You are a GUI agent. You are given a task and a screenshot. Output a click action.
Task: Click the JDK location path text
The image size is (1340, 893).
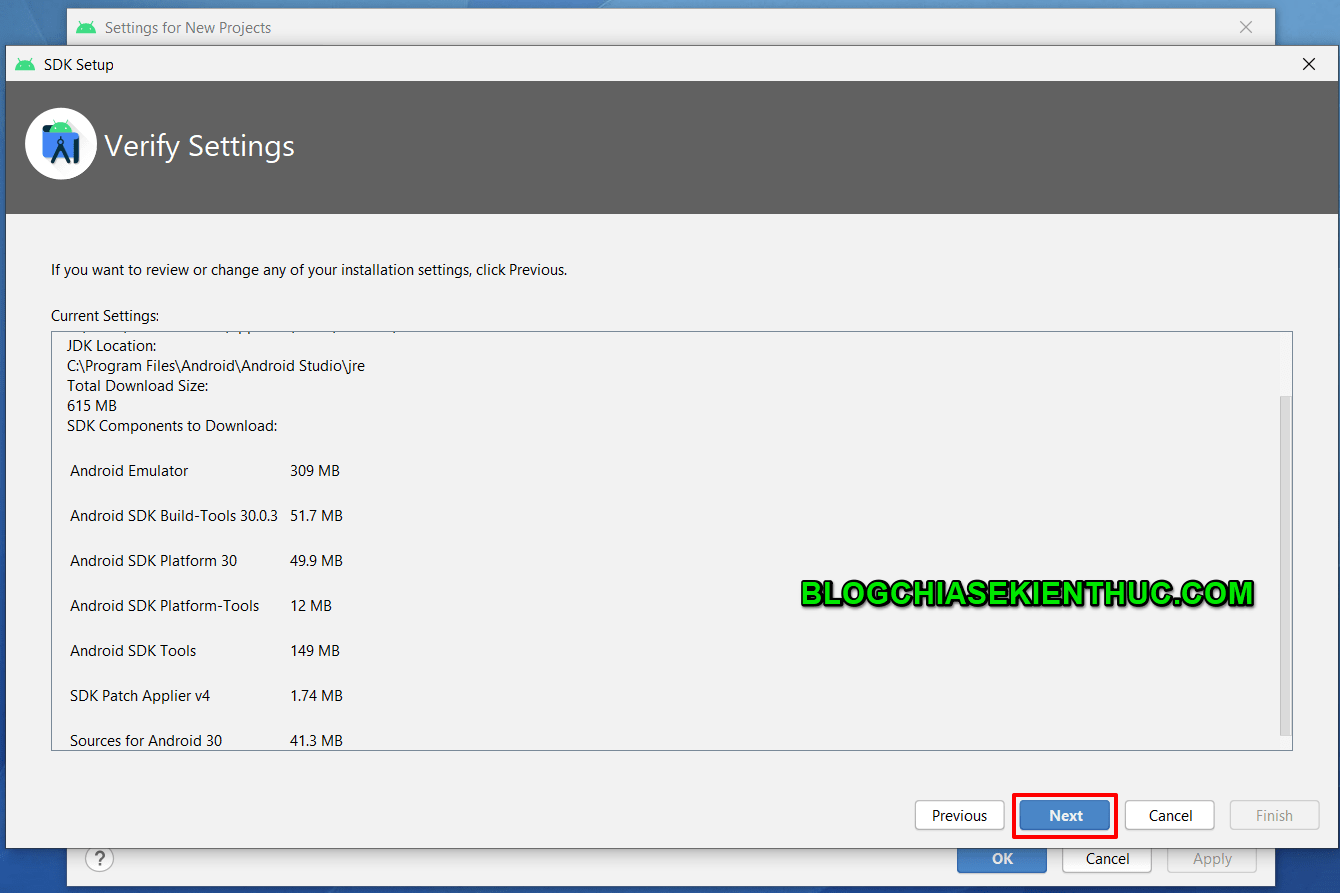pyautogui.click(x=216, y=366)
